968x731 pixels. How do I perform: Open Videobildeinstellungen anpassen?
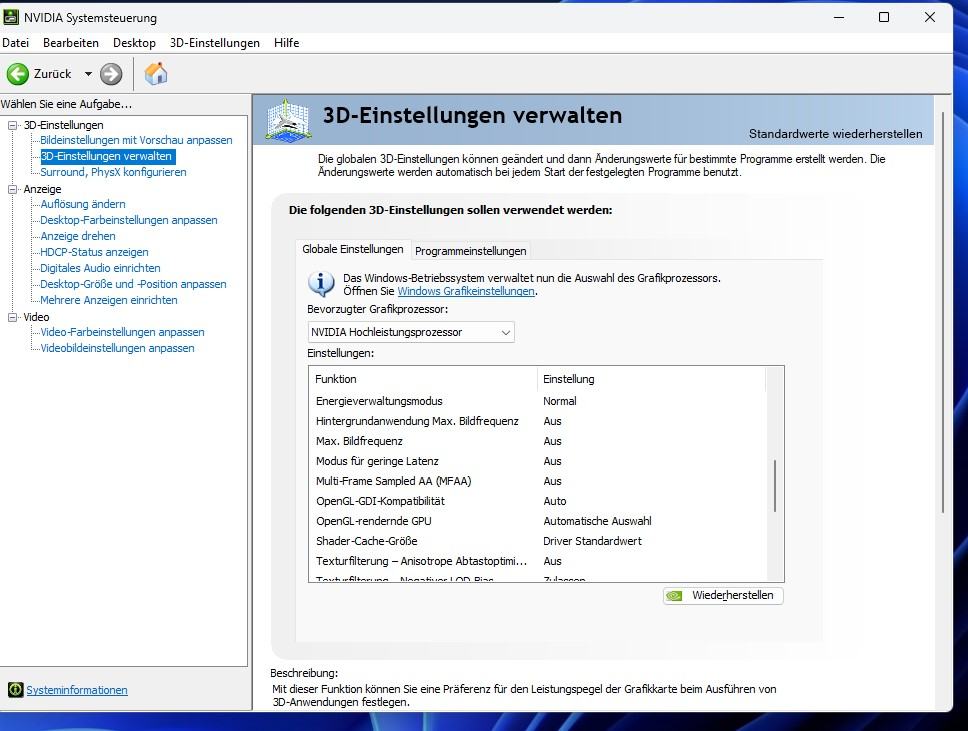point(117,348)
